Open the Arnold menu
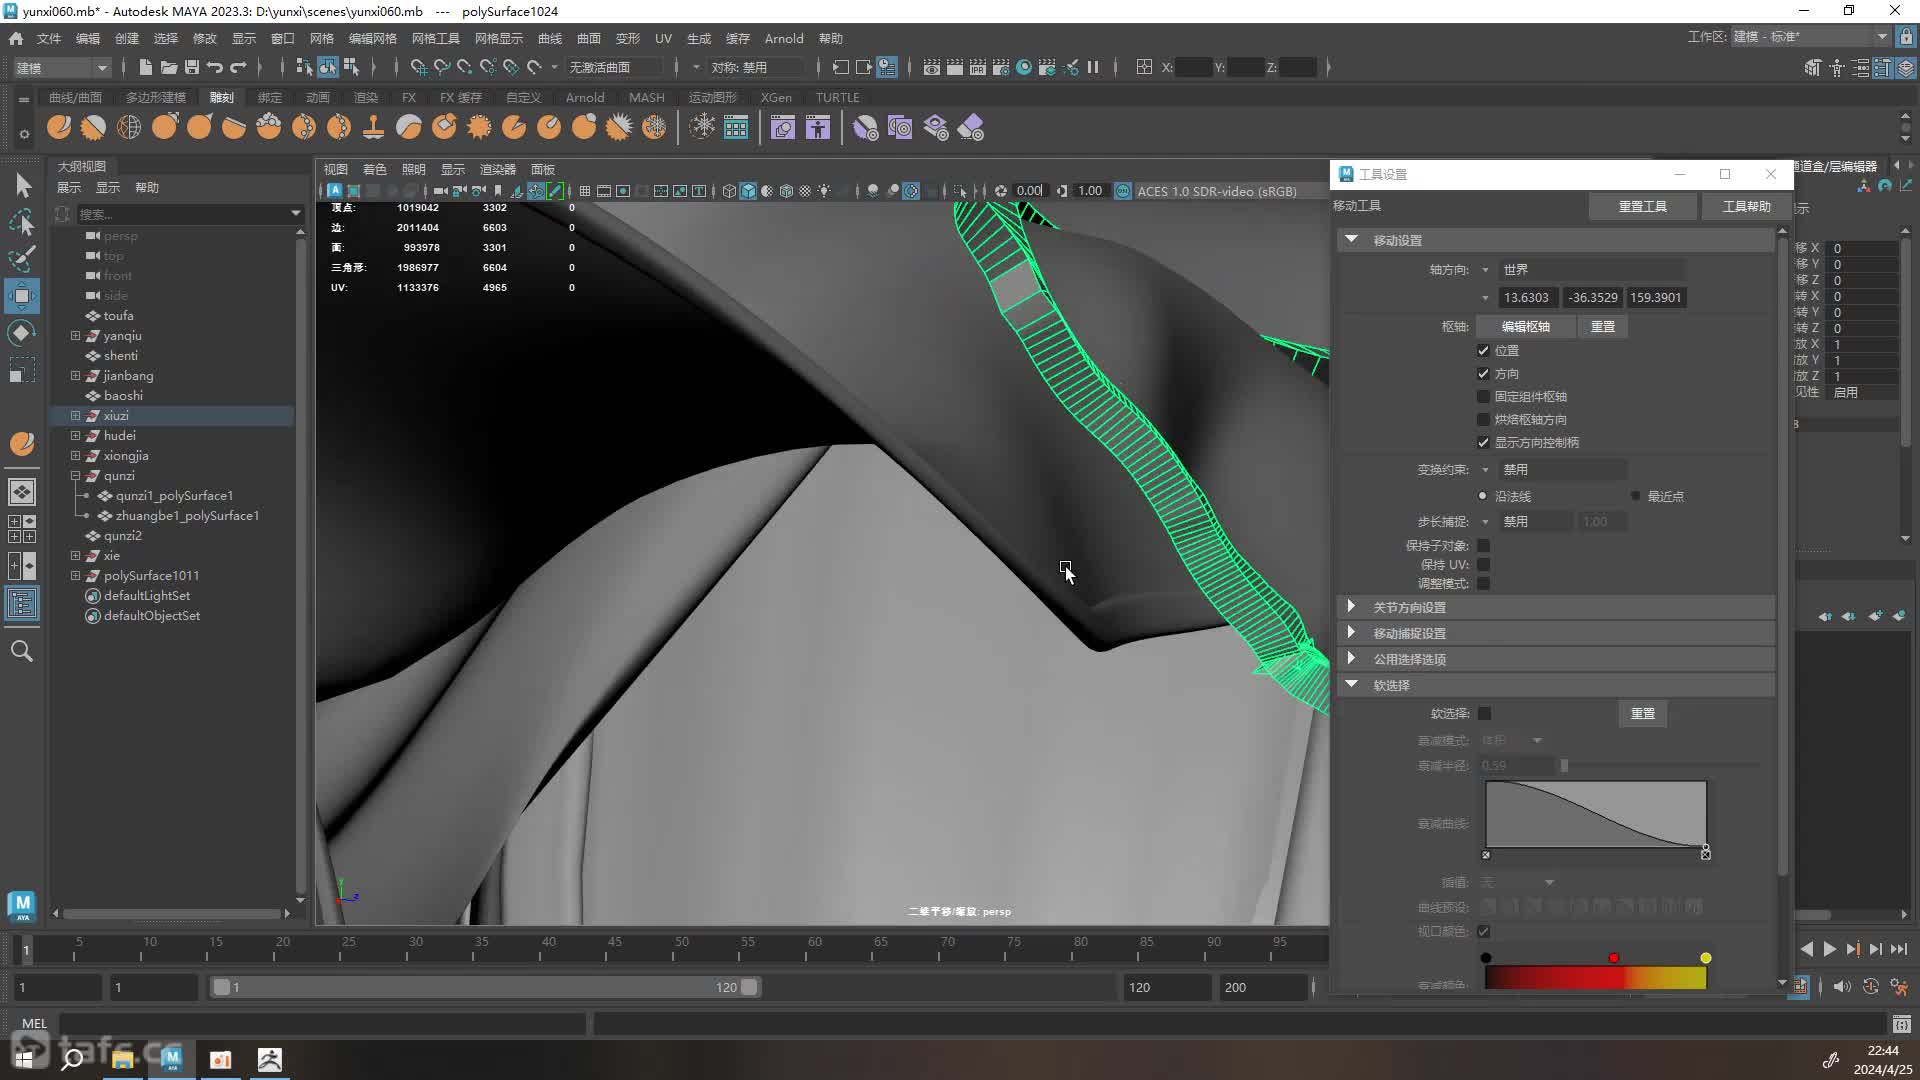1920x1080 pixels. 784,38
